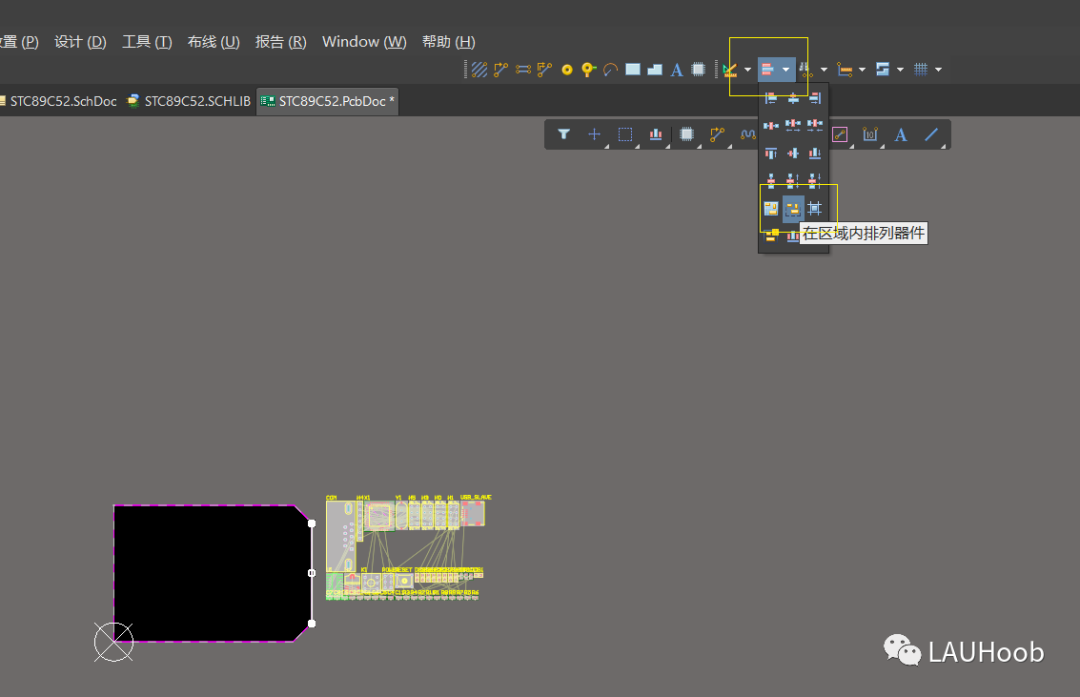
Task: Open the 工具(T) menu
Action: tap(146, 41)
